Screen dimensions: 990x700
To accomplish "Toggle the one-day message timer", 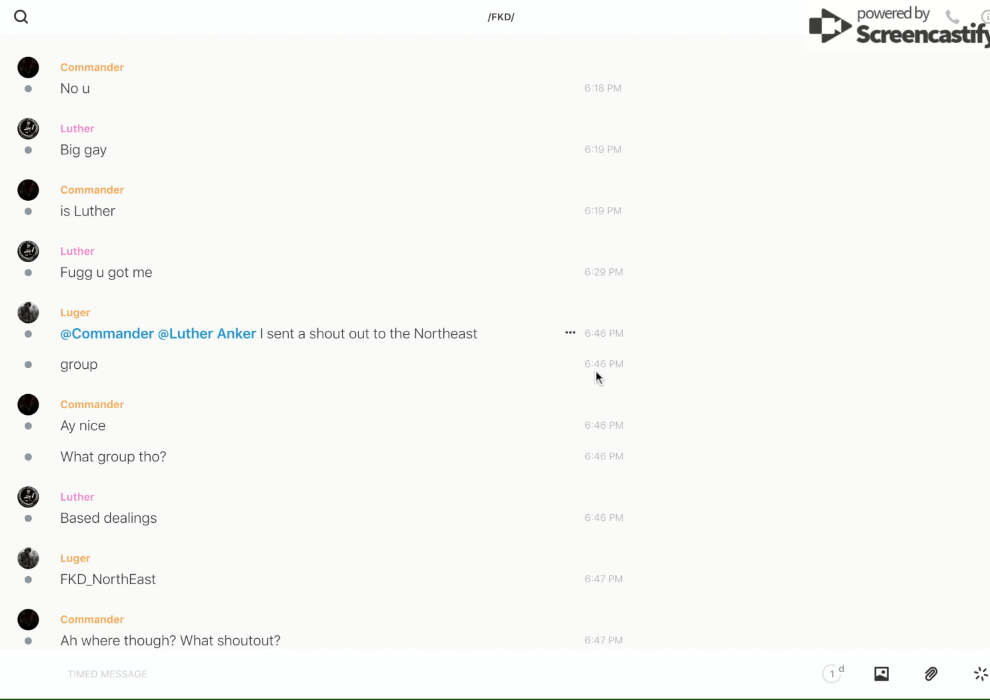I will tap(833, 674).
